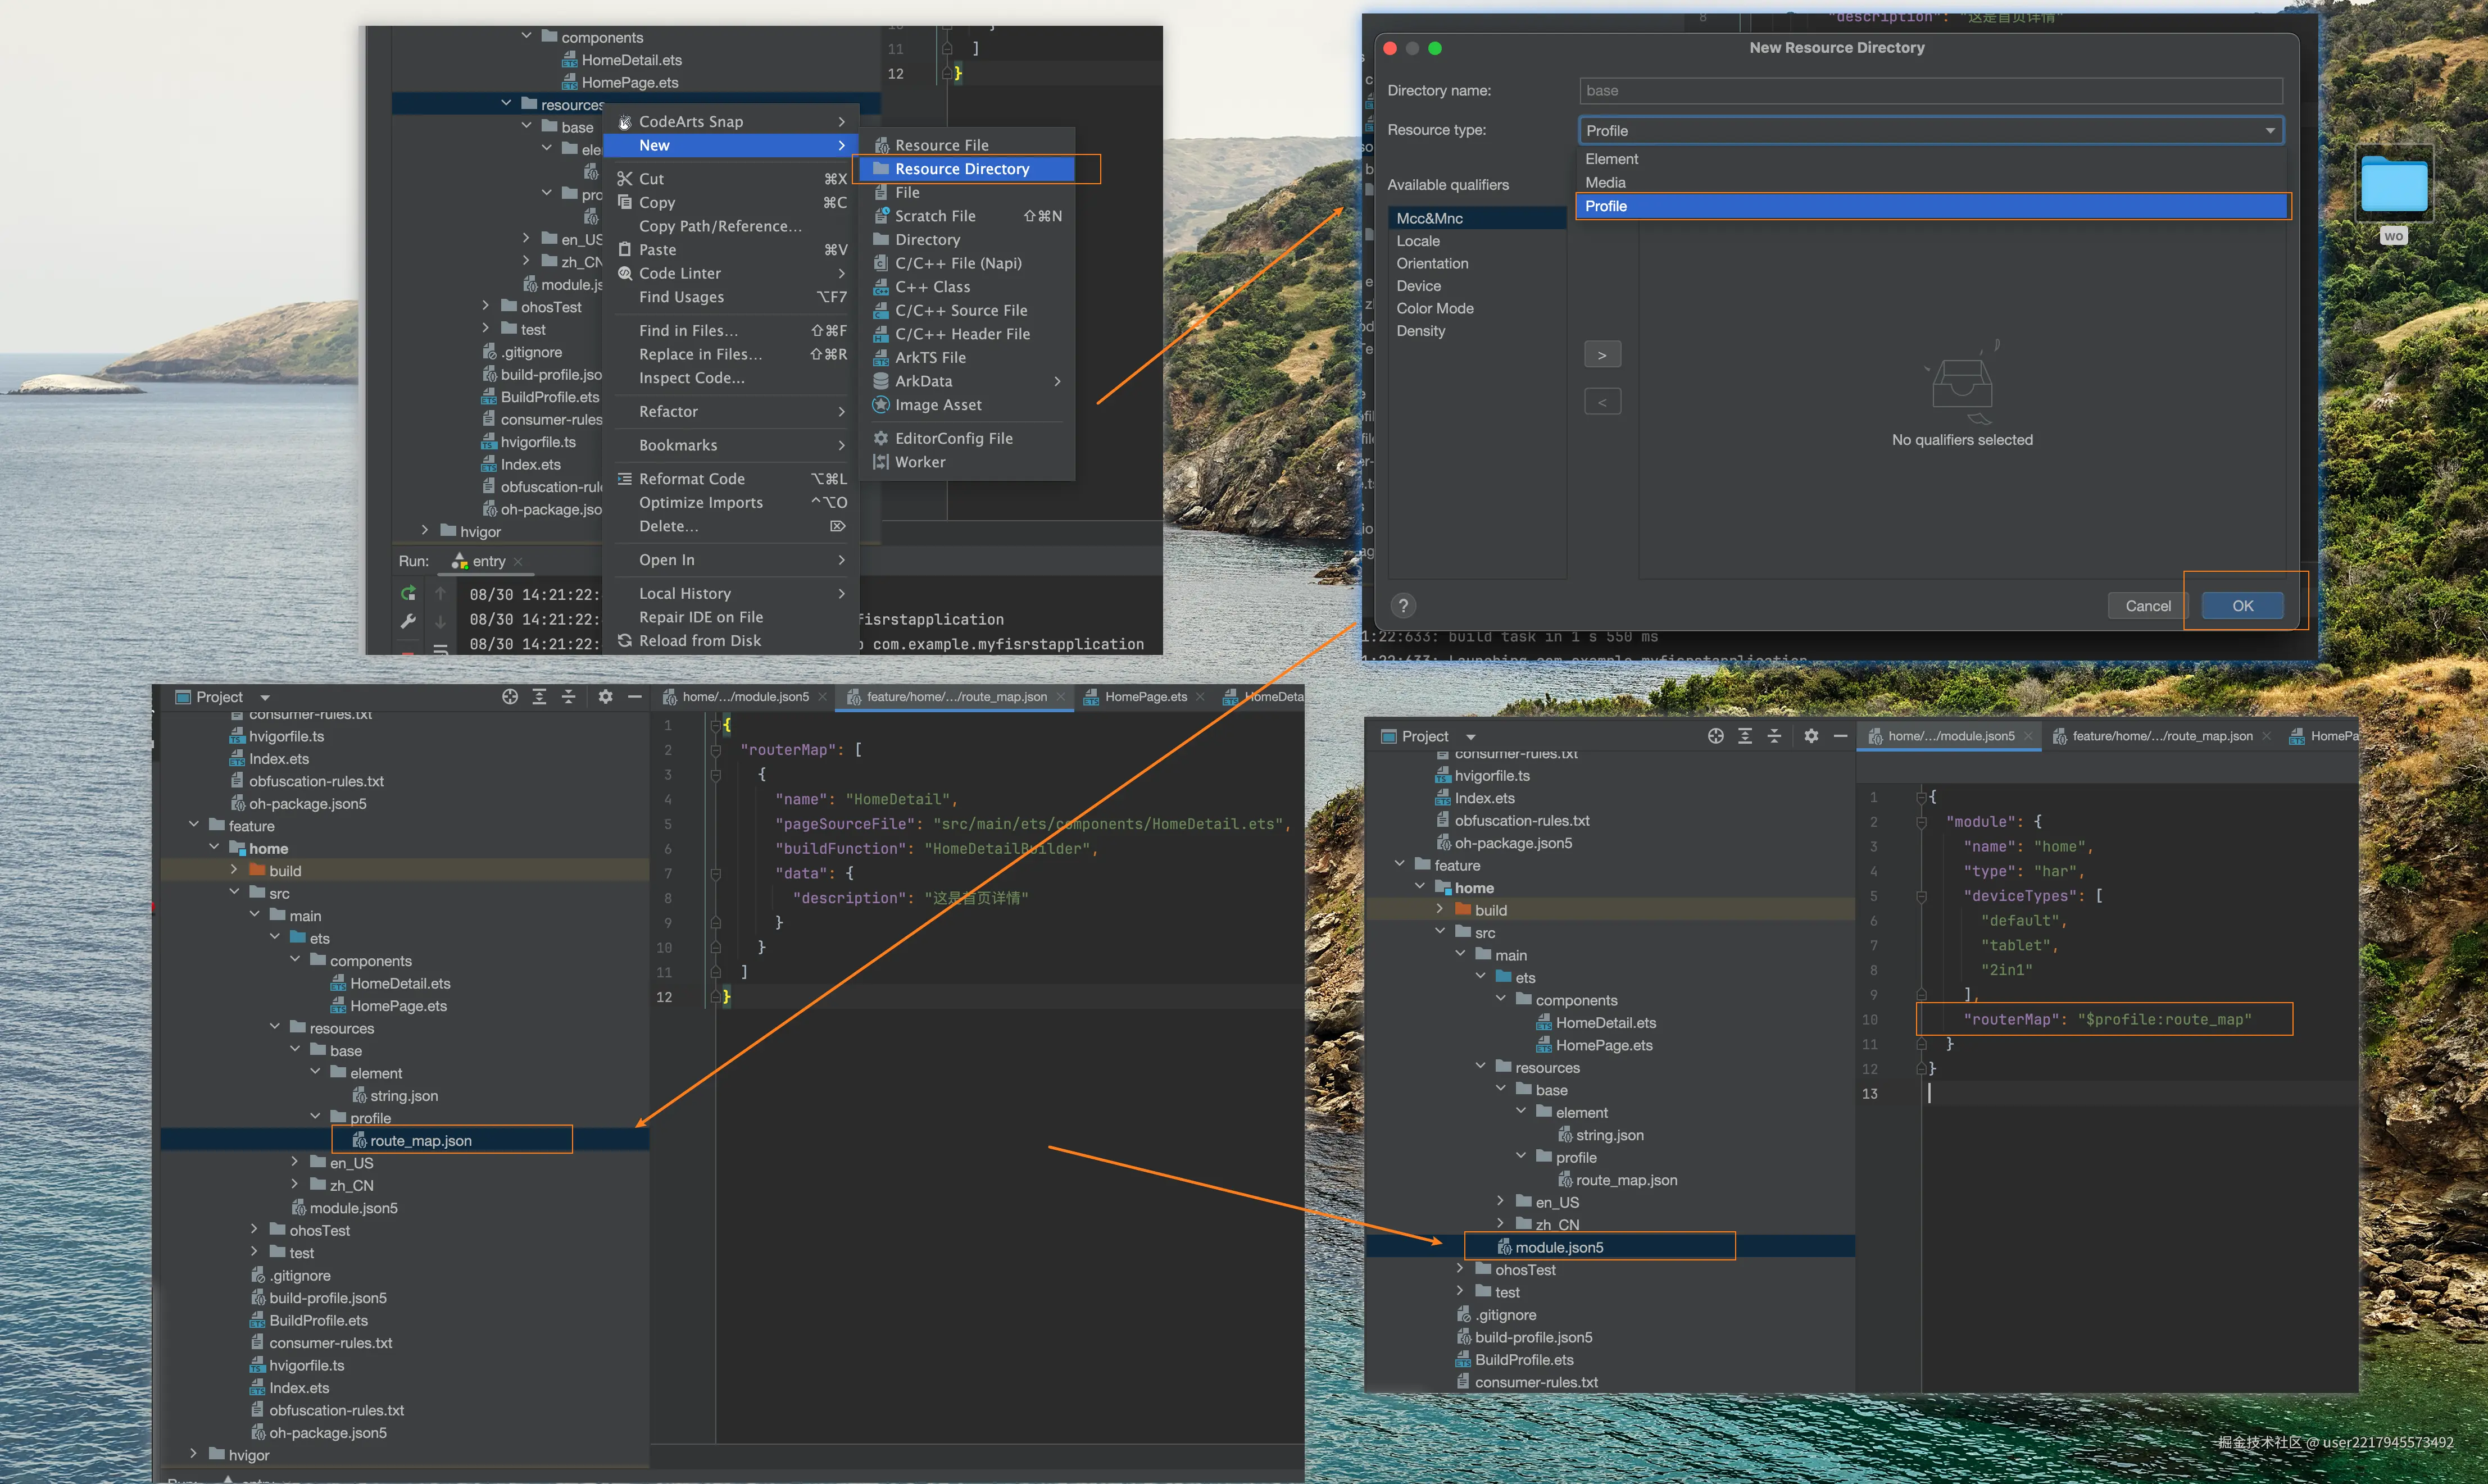Expand ohosTest folder in module.json5 active window
2488x1484 pixels.
coord(1460,1269)
